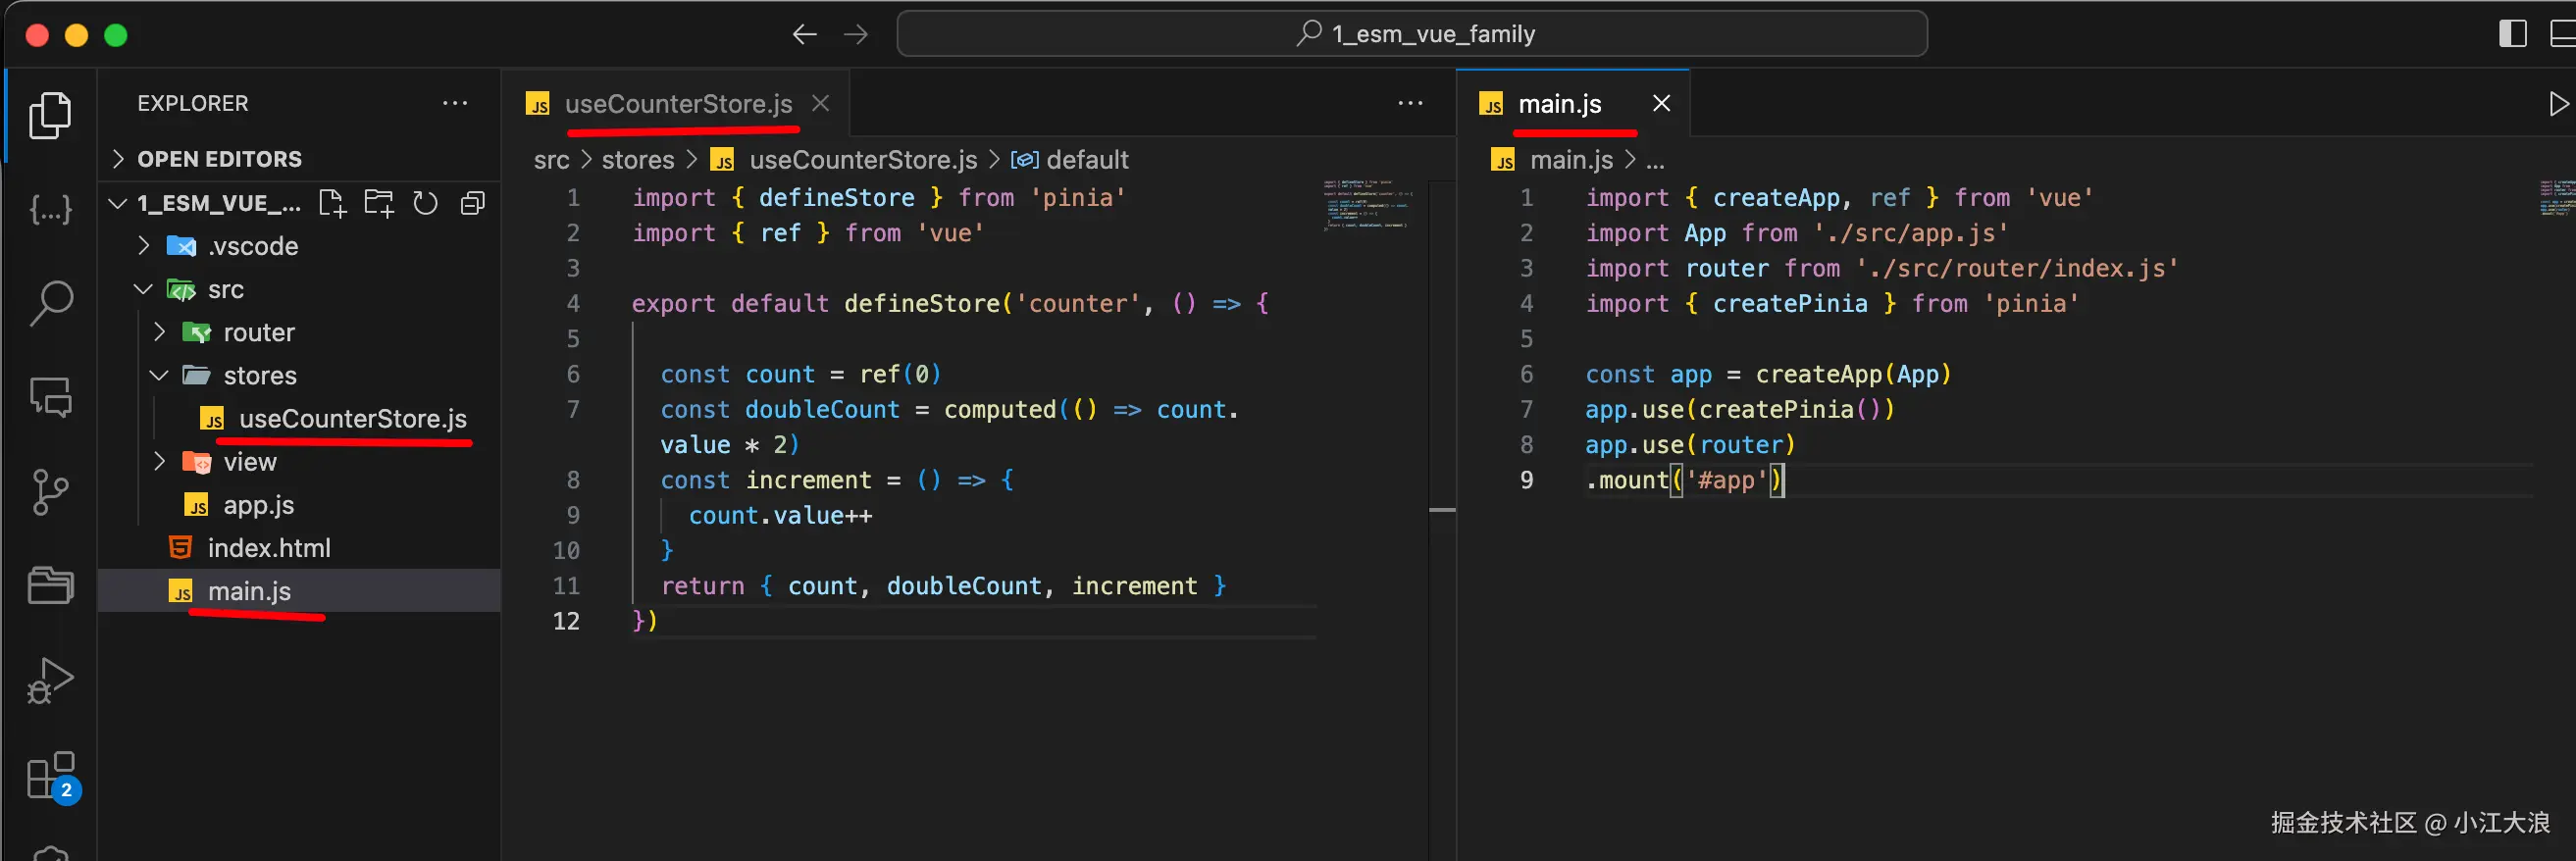Collapse all folders in explorer
Viewport: 2576px width, 861px height.
(473, 204)
